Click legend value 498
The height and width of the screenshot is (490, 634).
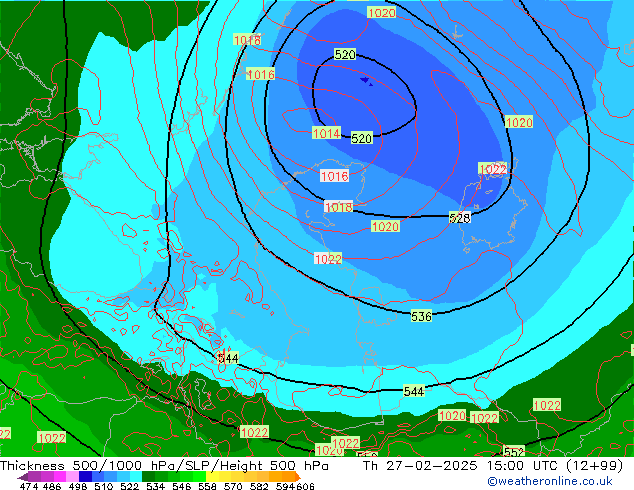pos(78,486)
